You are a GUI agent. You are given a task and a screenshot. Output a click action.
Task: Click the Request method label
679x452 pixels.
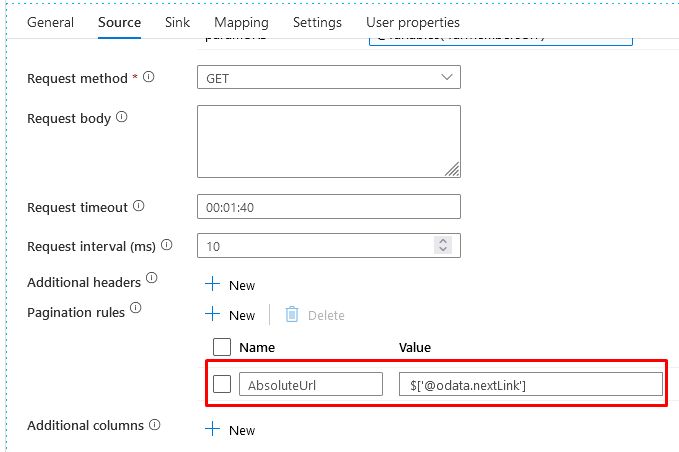pos(77,78)
